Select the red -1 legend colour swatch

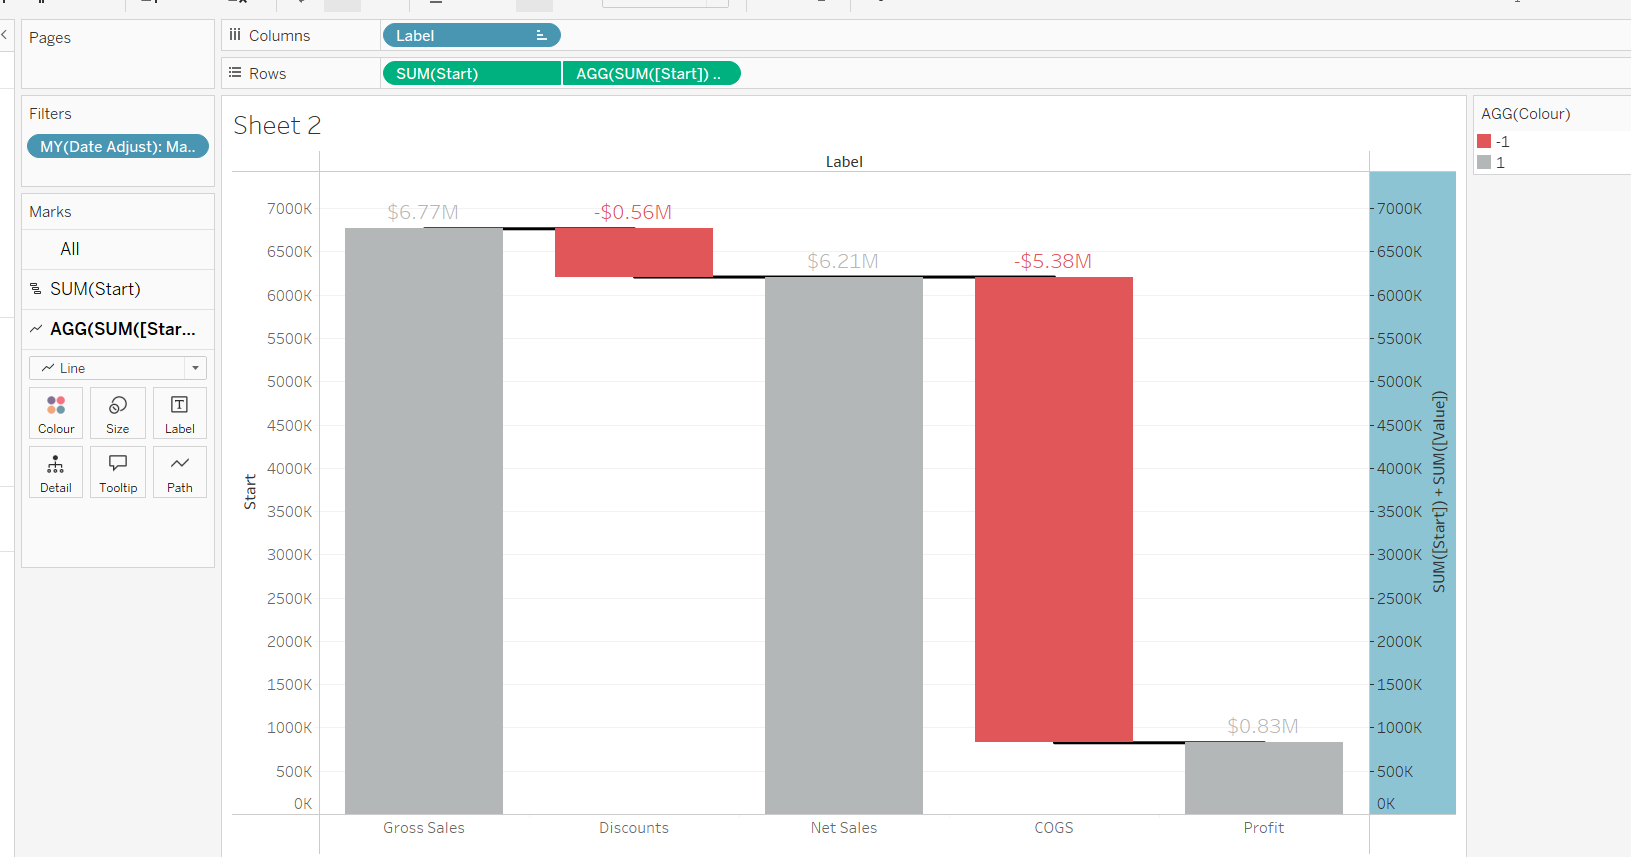point(1484,142)
